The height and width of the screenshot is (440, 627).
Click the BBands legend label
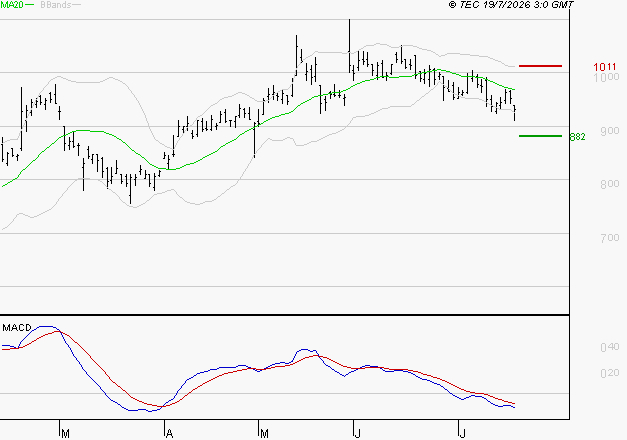[x=56, y=5]
